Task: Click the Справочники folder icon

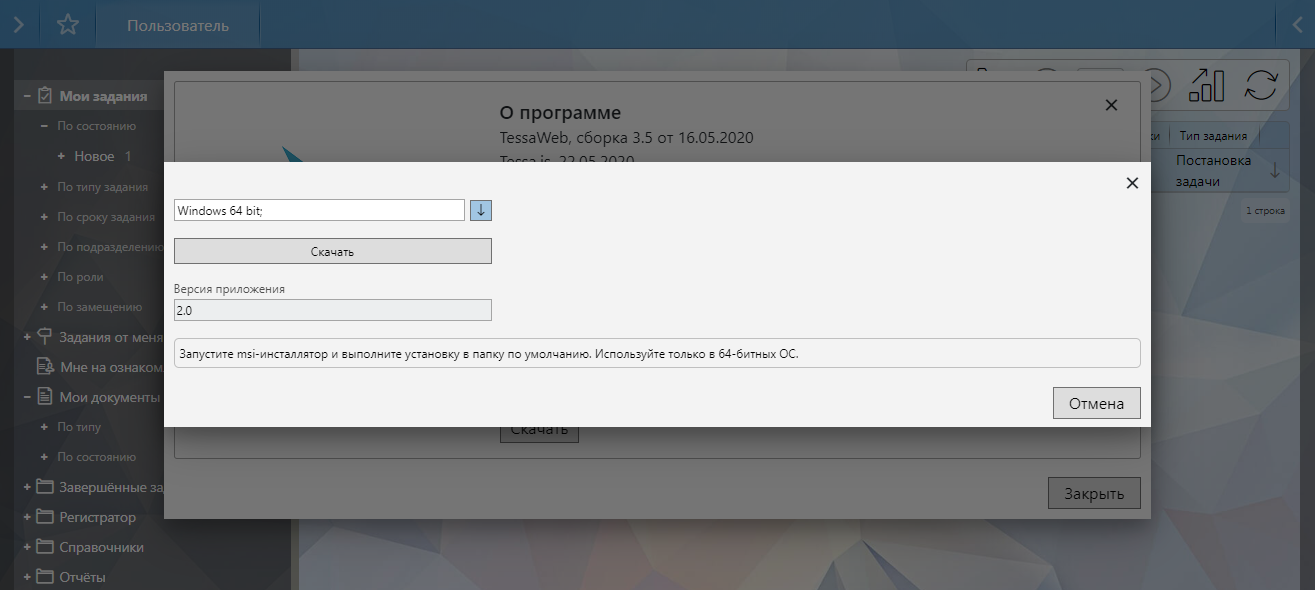Action: click(45, 547)
